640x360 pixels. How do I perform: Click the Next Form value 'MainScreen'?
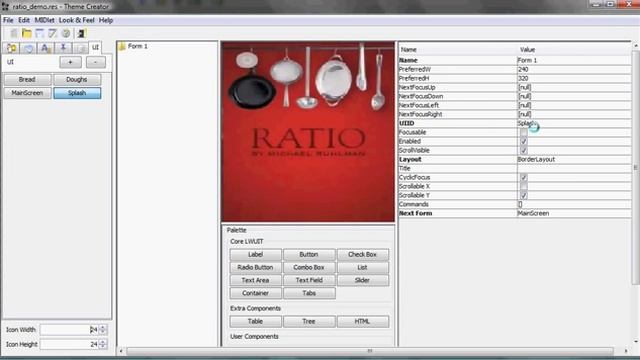coord(574,213)
